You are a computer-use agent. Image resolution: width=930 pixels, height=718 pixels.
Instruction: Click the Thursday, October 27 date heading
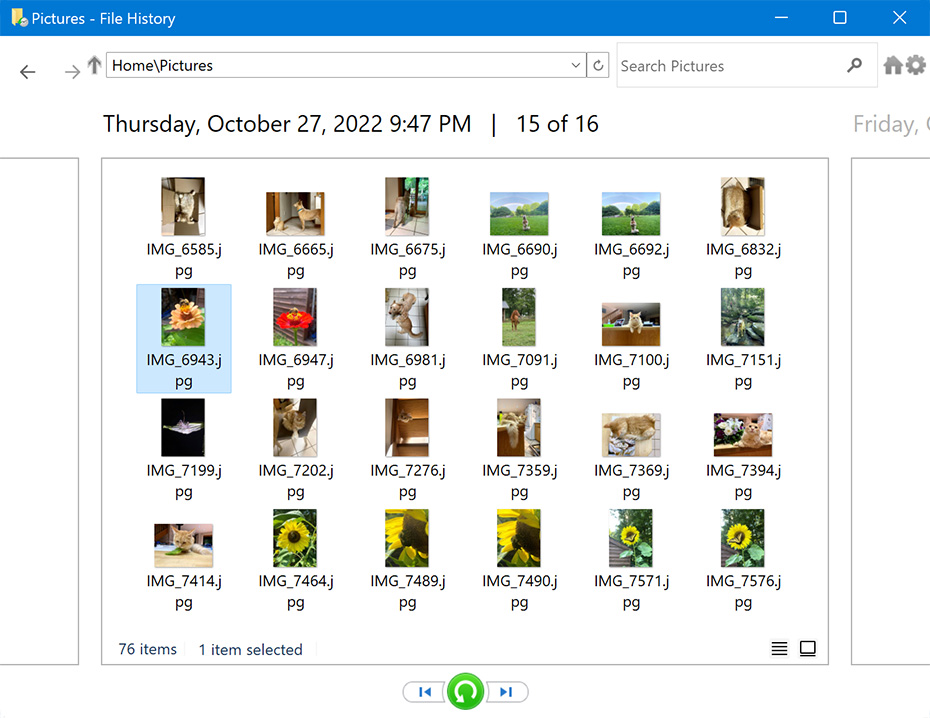(287, 123)
